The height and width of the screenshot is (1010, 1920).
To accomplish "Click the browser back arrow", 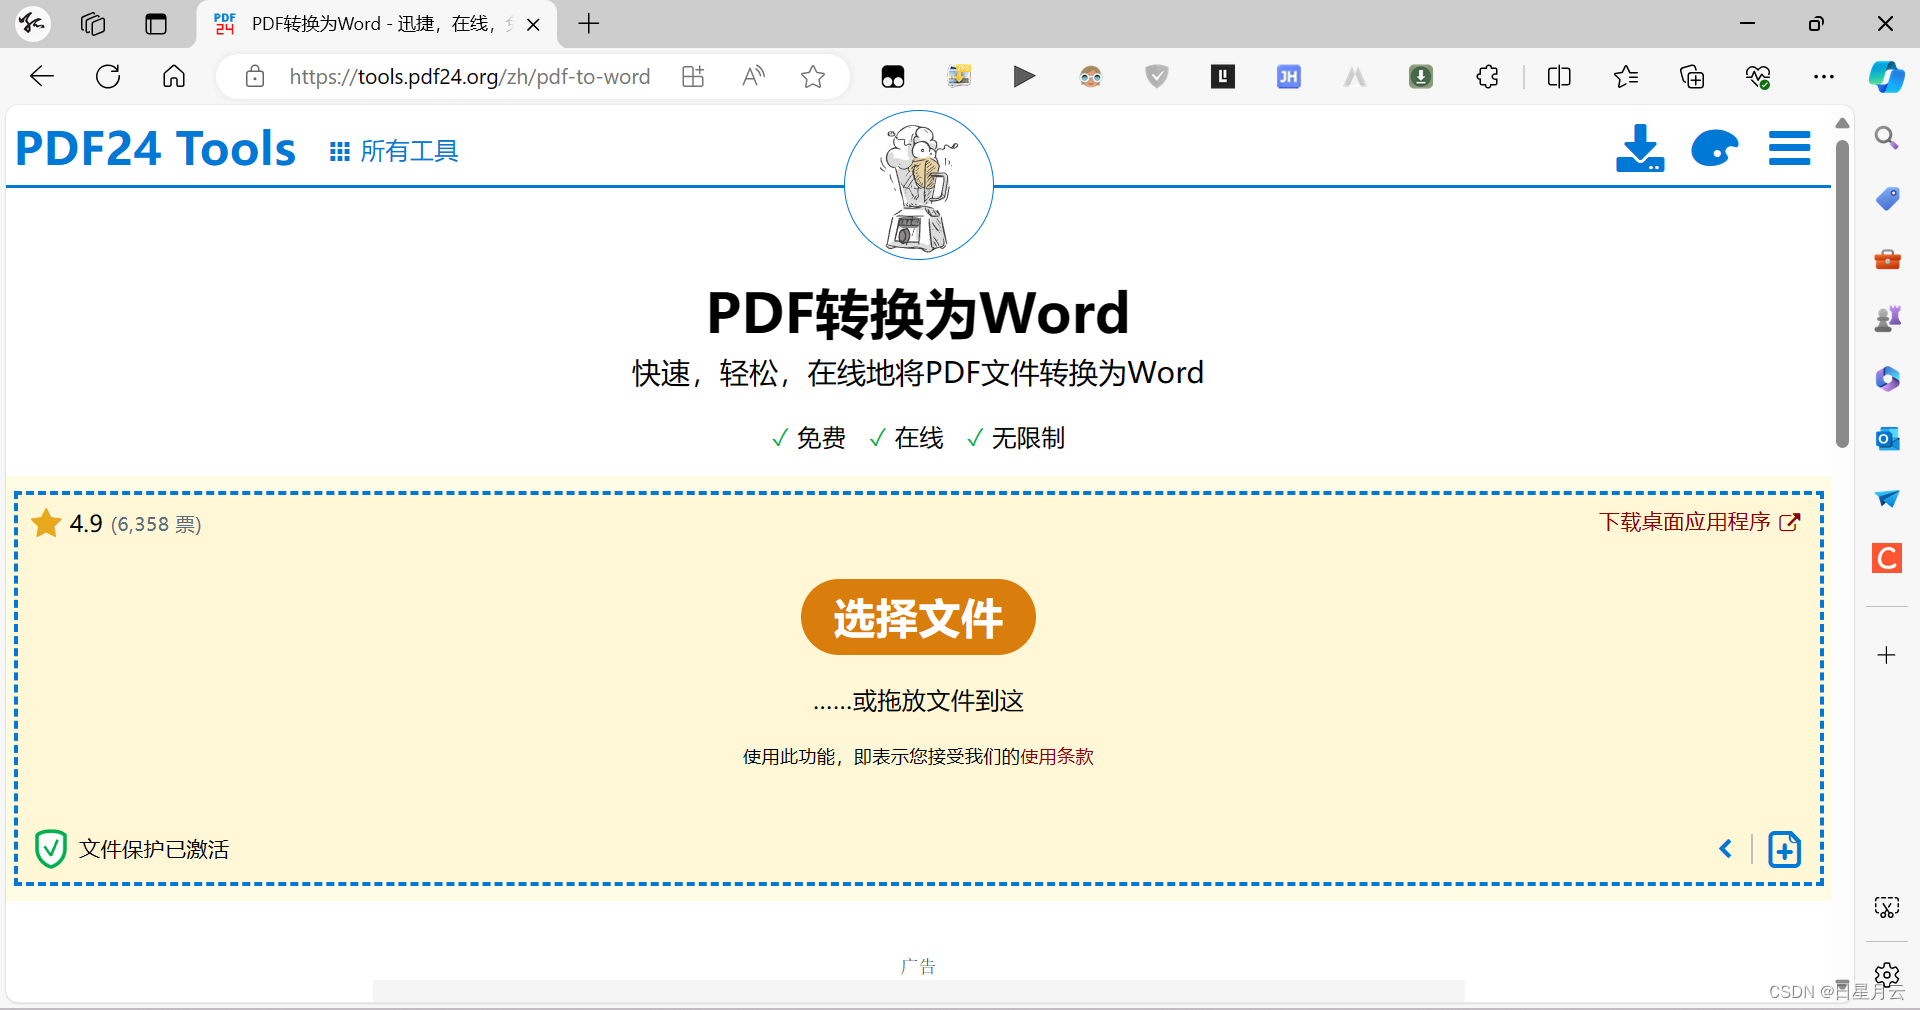I will click(42, 77).
